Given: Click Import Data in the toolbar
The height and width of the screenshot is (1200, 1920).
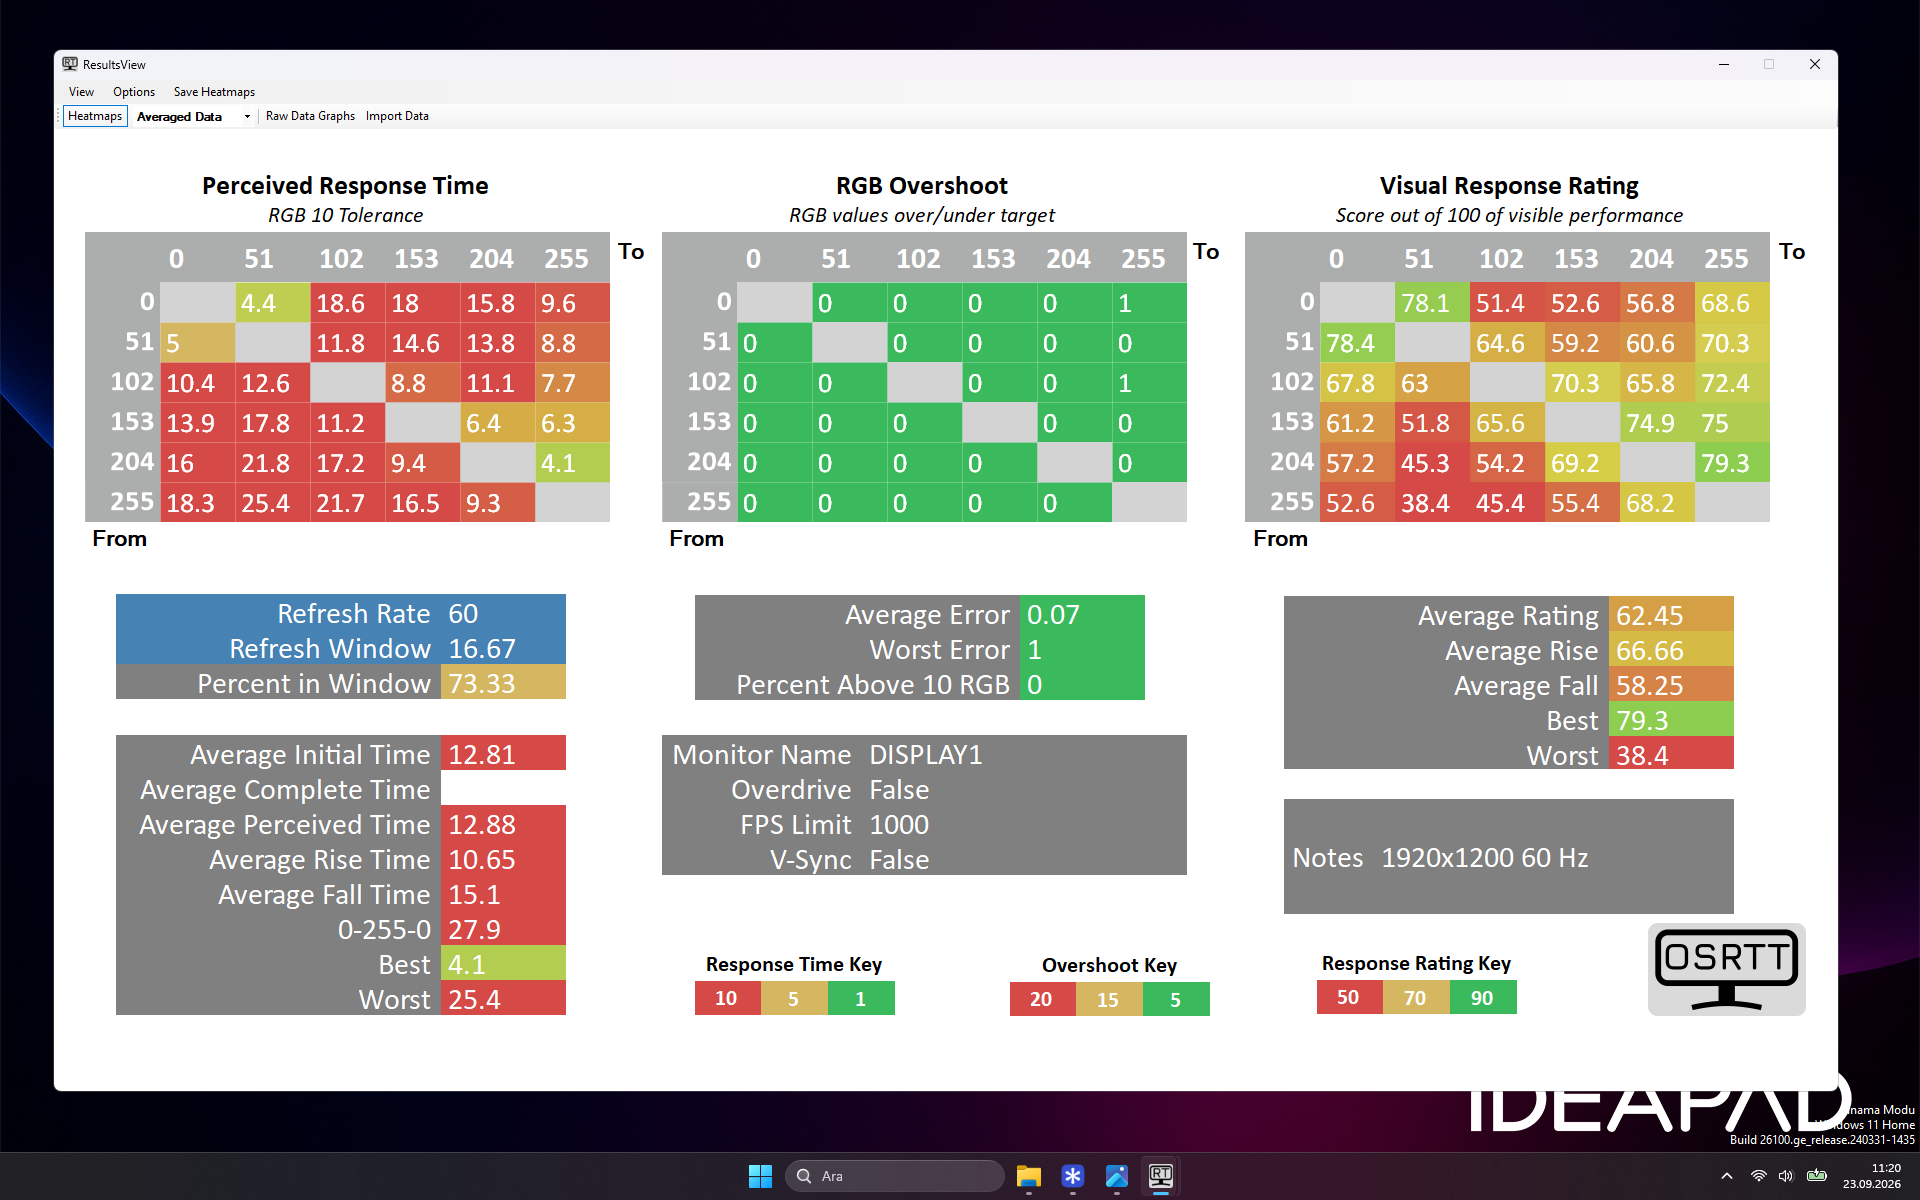Looking at the screenshot, I should tap(397, 116).
